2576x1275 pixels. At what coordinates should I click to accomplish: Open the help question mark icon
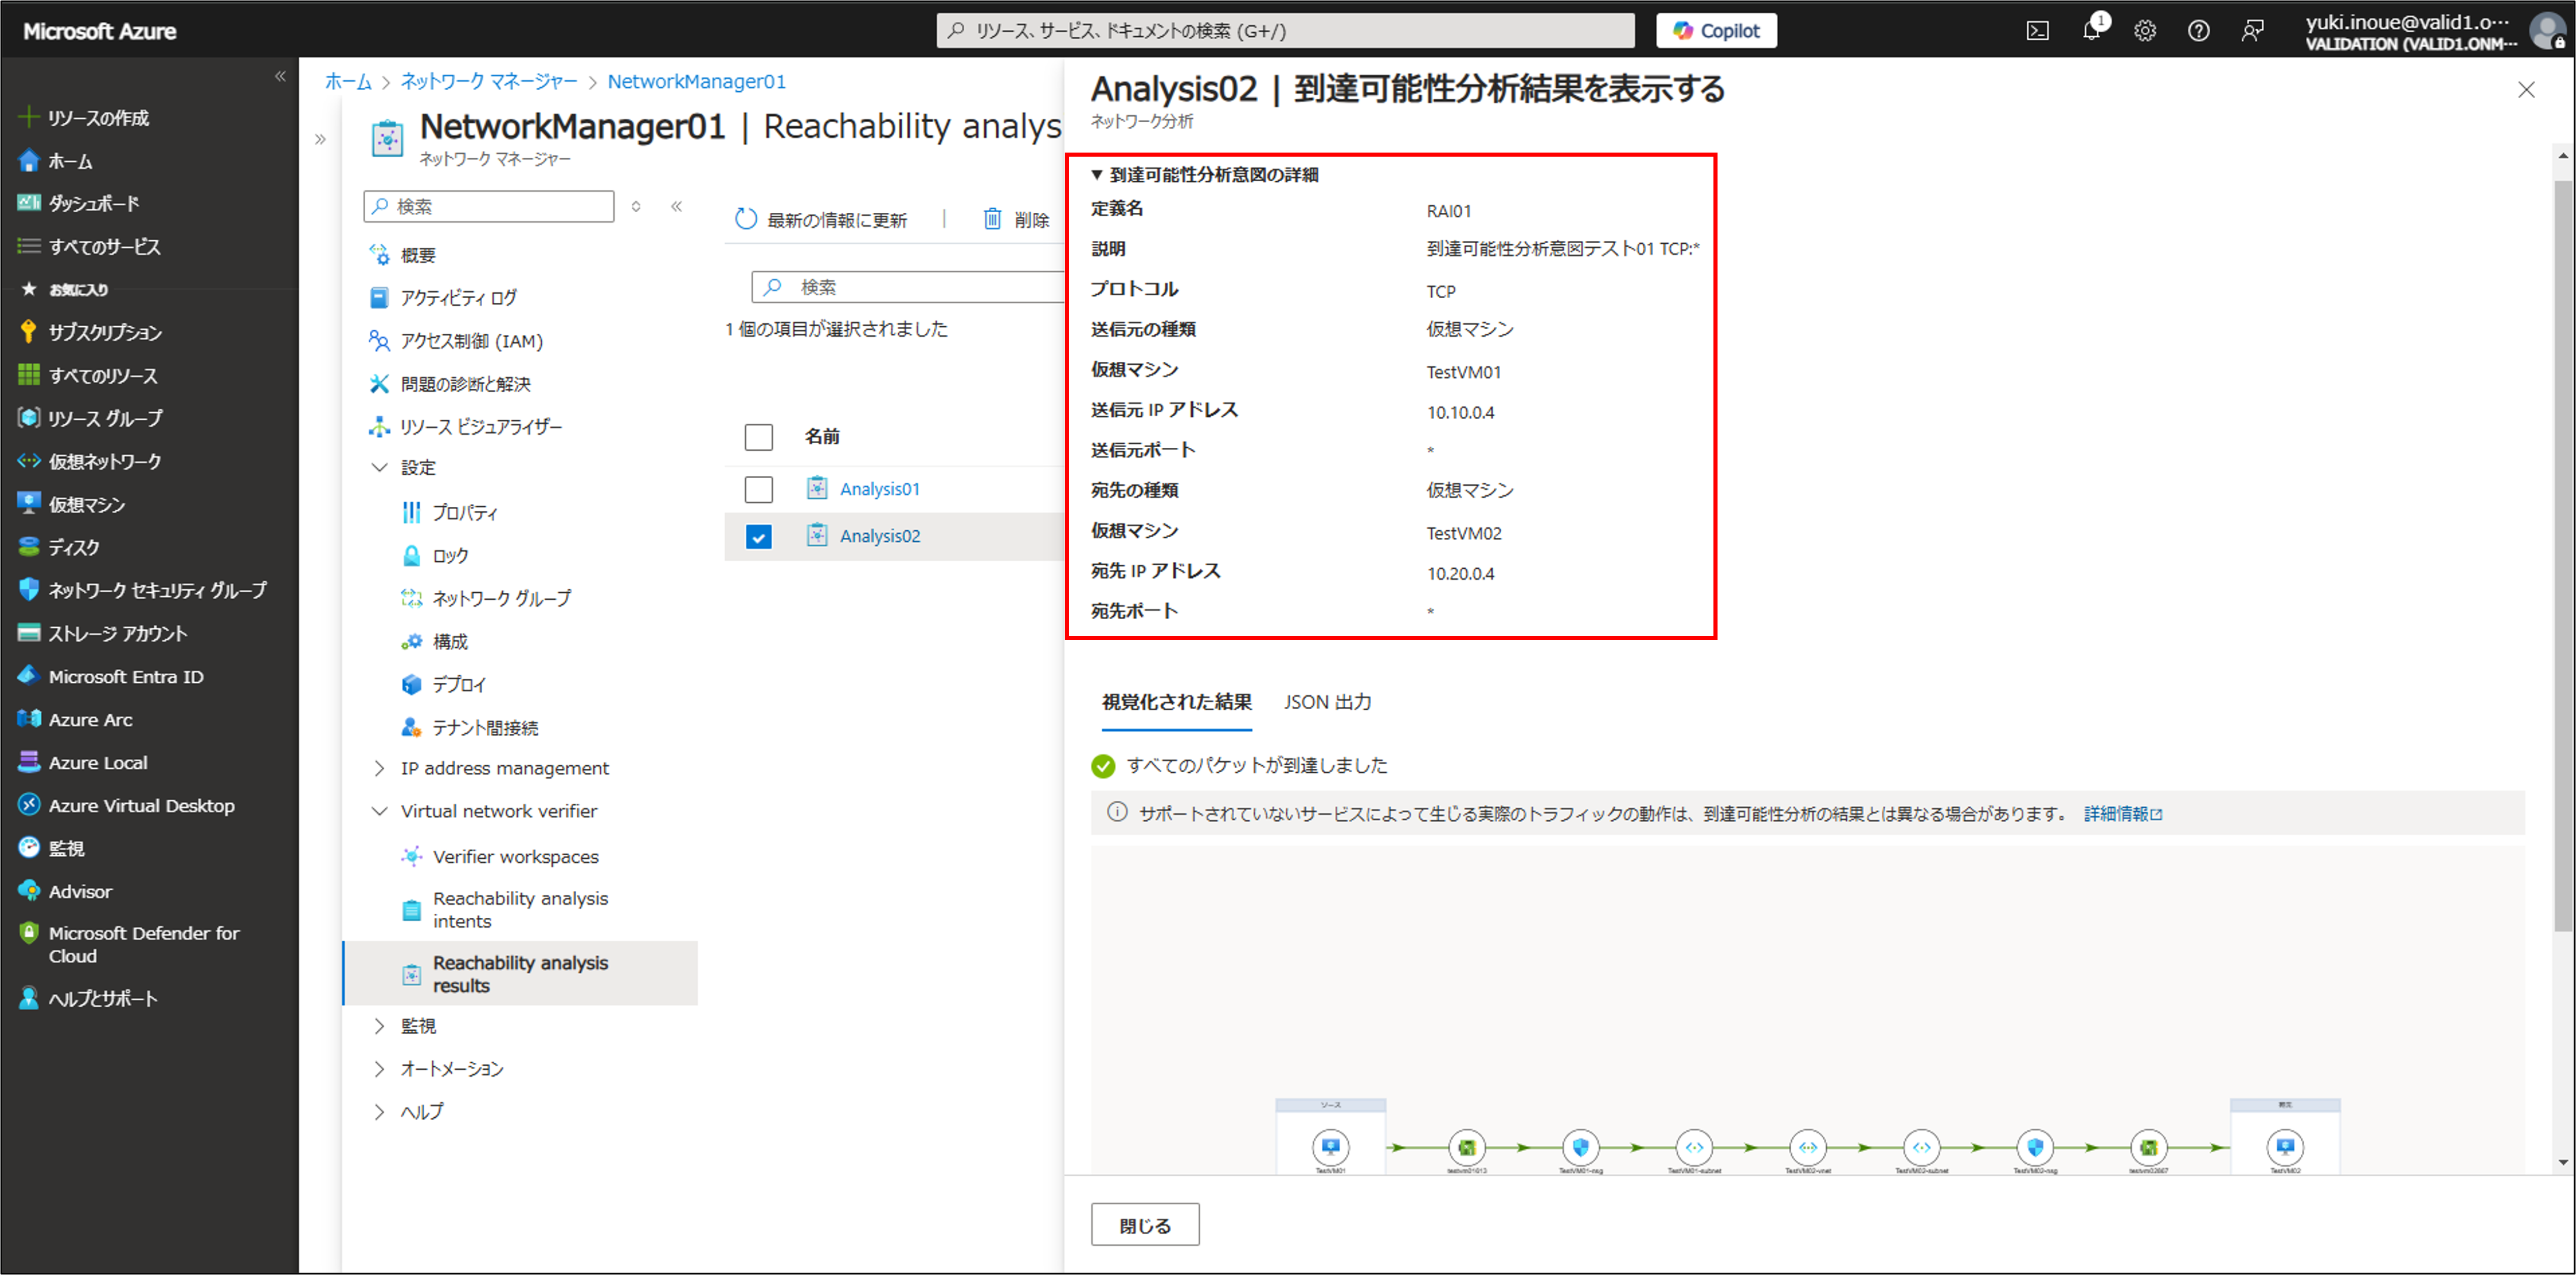2198,31
